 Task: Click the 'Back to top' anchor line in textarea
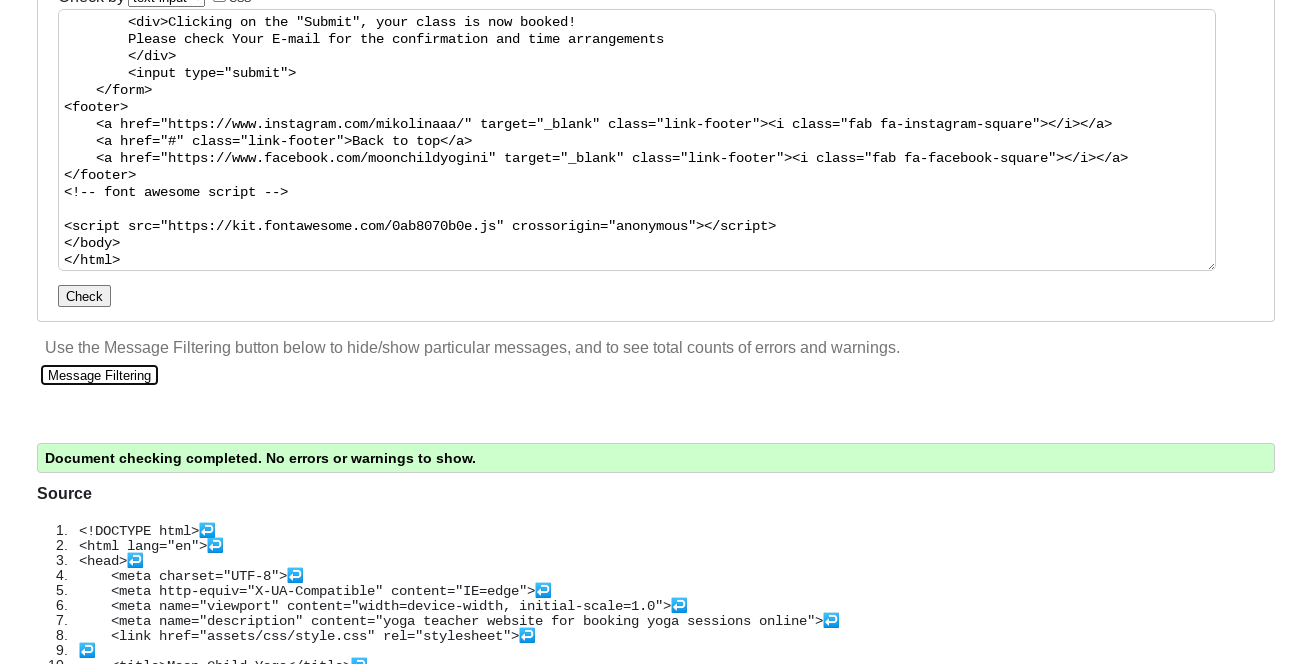point(284,141)
